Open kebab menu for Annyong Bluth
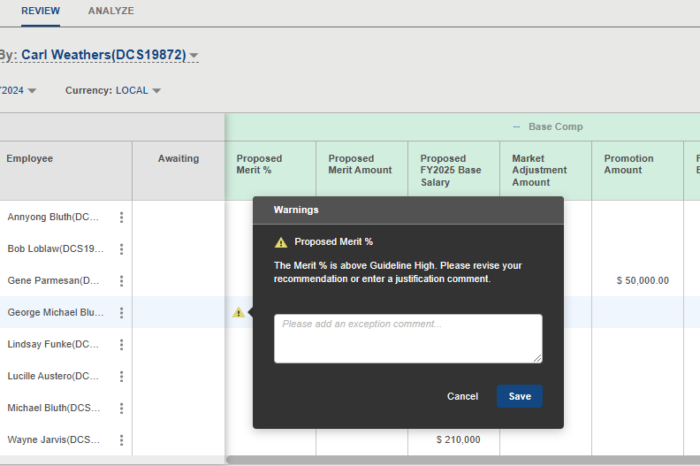Screen dimensions: 700x466 tap(122, 217)
